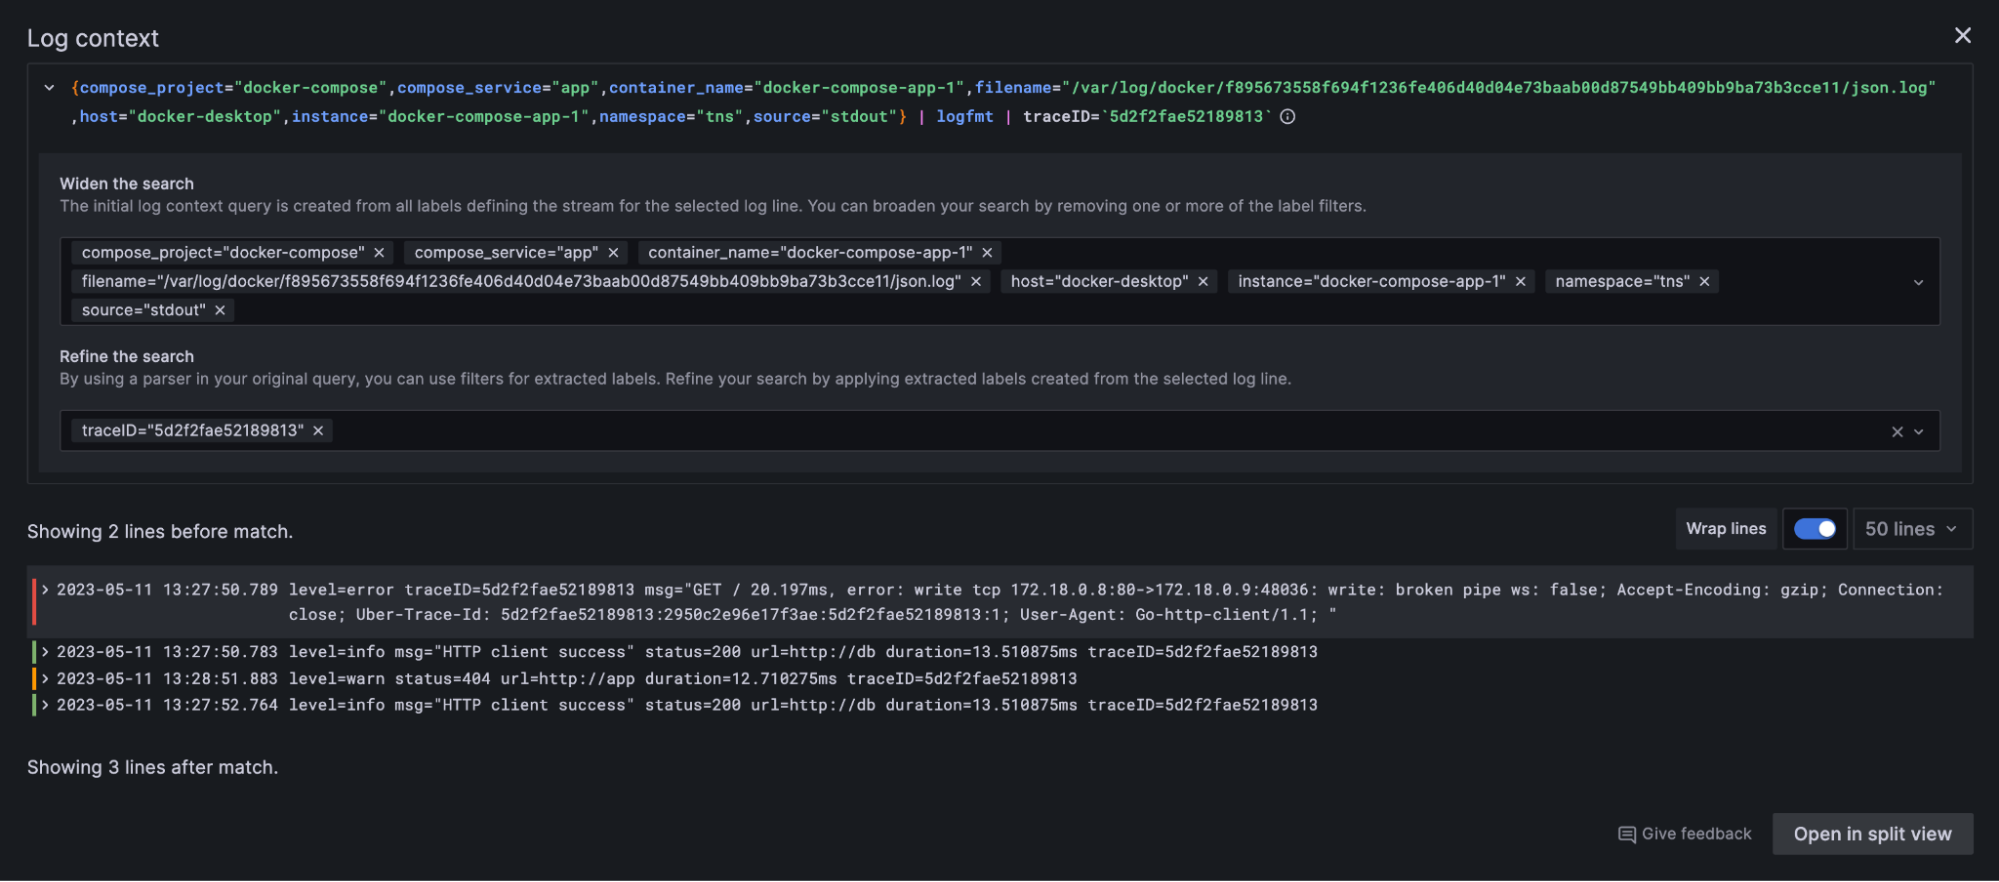Toggle the Wrap lines switch

click(1814, 529)
